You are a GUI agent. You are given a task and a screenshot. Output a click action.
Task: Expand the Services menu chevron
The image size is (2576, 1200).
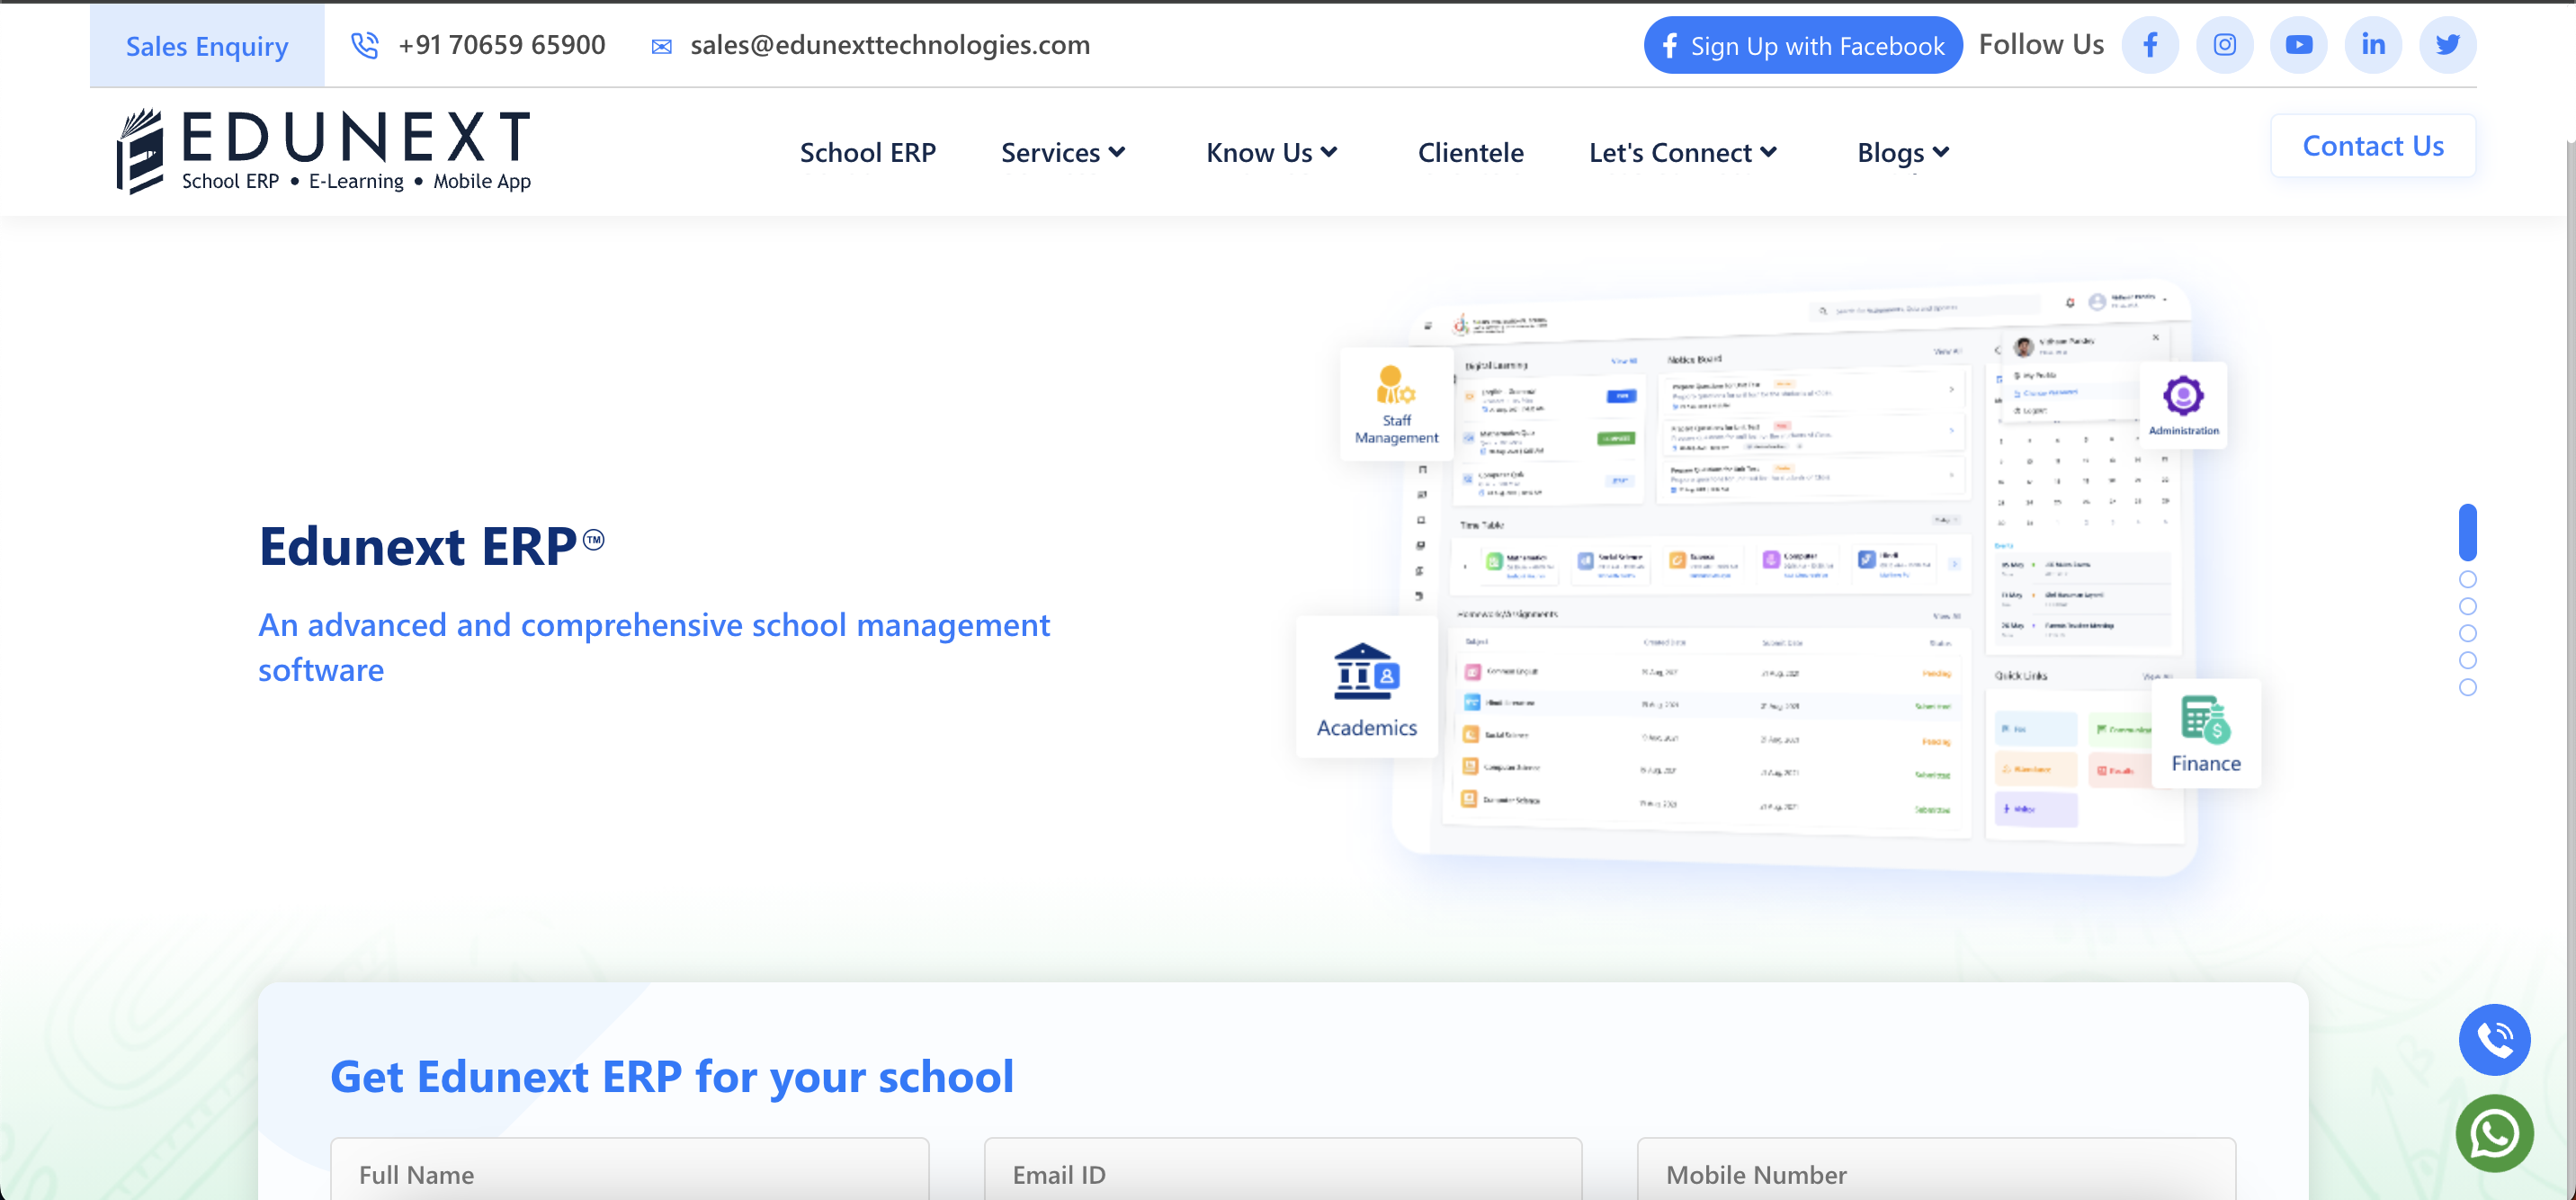click(x=1117, y=152)
